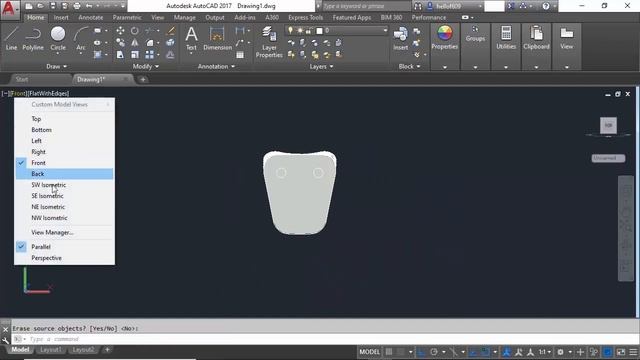The height and width of the screenshot is (360, 640).
Task: Select the Dimension tool
Action: pyautogui.click(x=217, y=38)
